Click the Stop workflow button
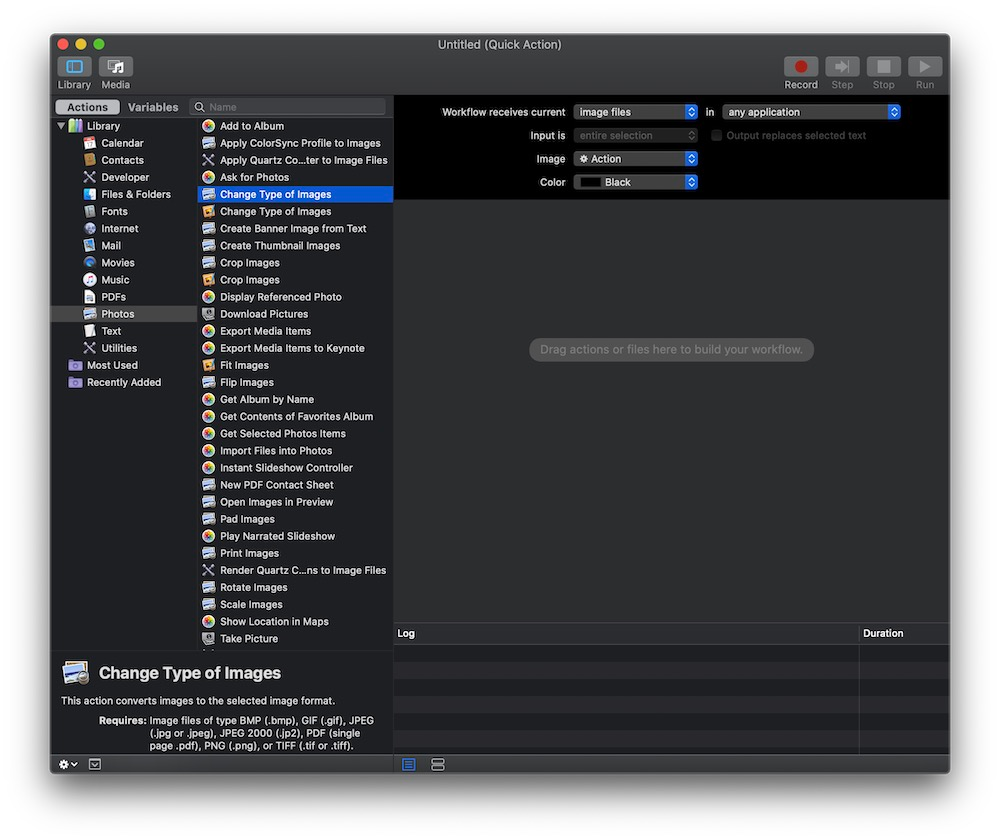 click(x=883, y=67)
